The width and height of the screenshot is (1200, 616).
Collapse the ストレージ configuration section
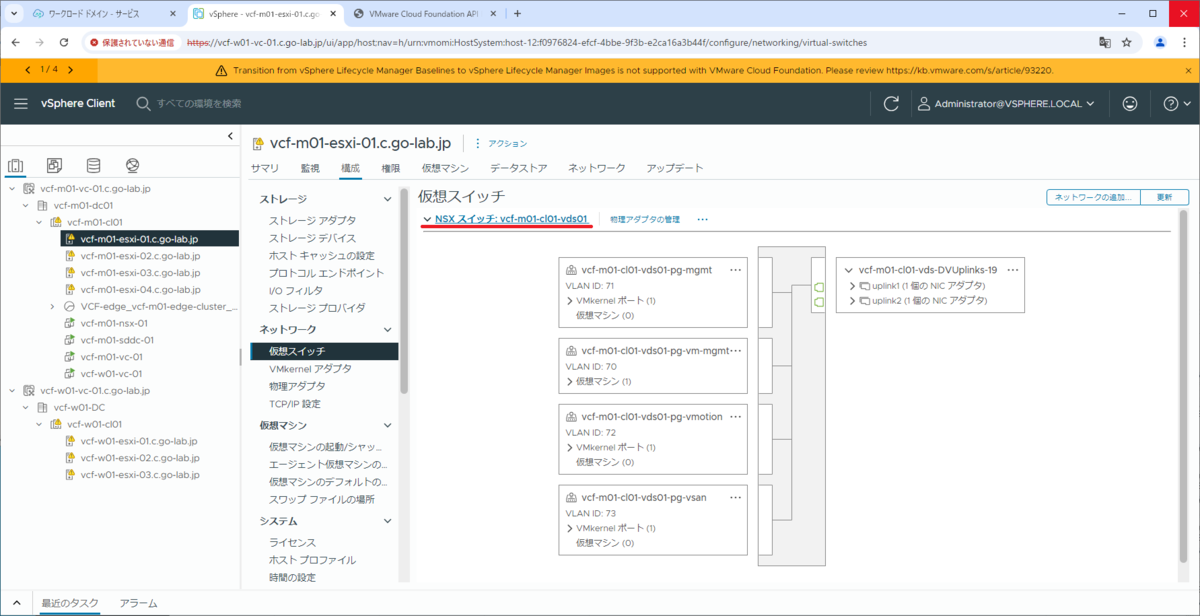[388, 199]
